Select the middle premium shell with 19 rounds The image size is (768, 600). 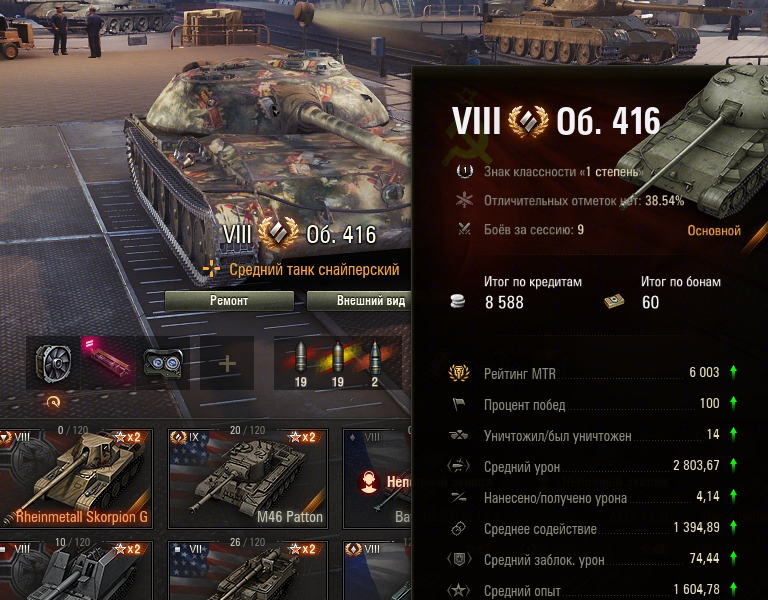337,363
